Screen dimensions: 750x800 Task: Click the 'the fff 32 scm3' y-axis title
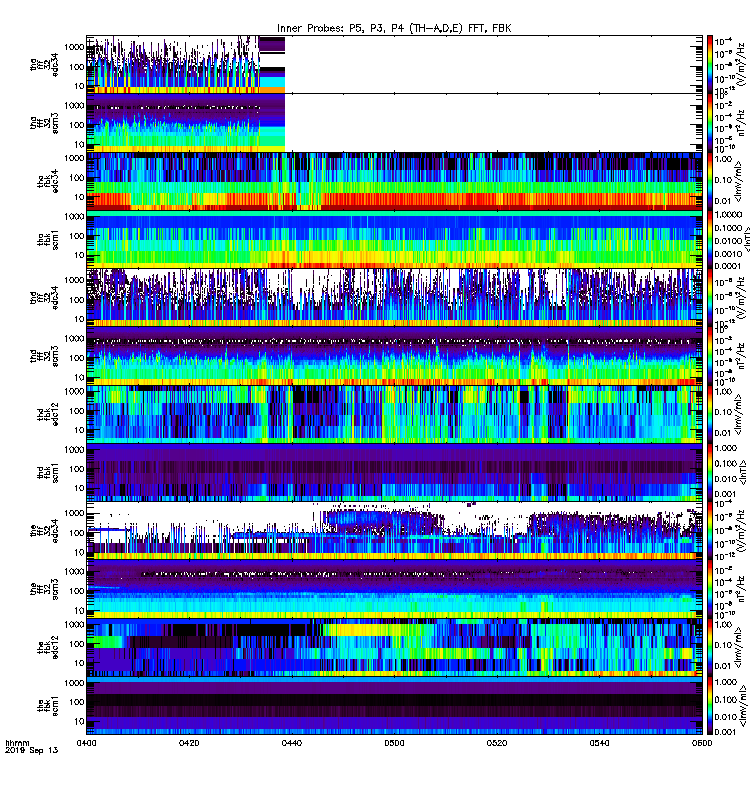click(x=45, y=589)
